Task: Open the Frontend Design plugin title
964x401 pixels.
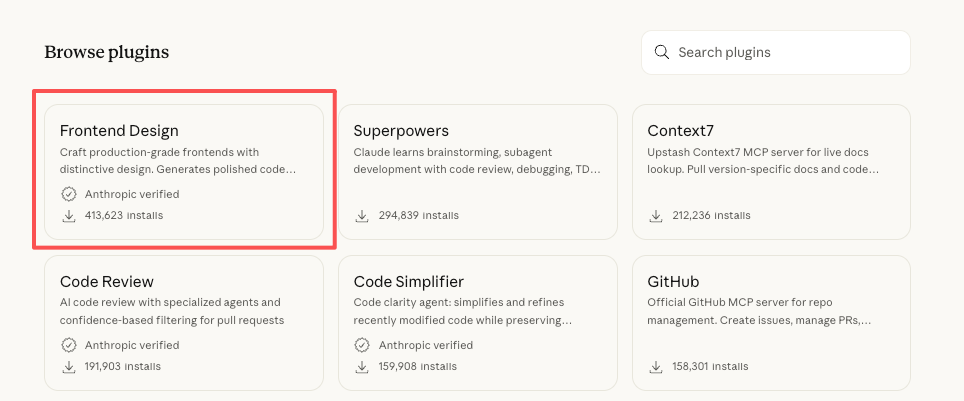Action: pos(119,131)
